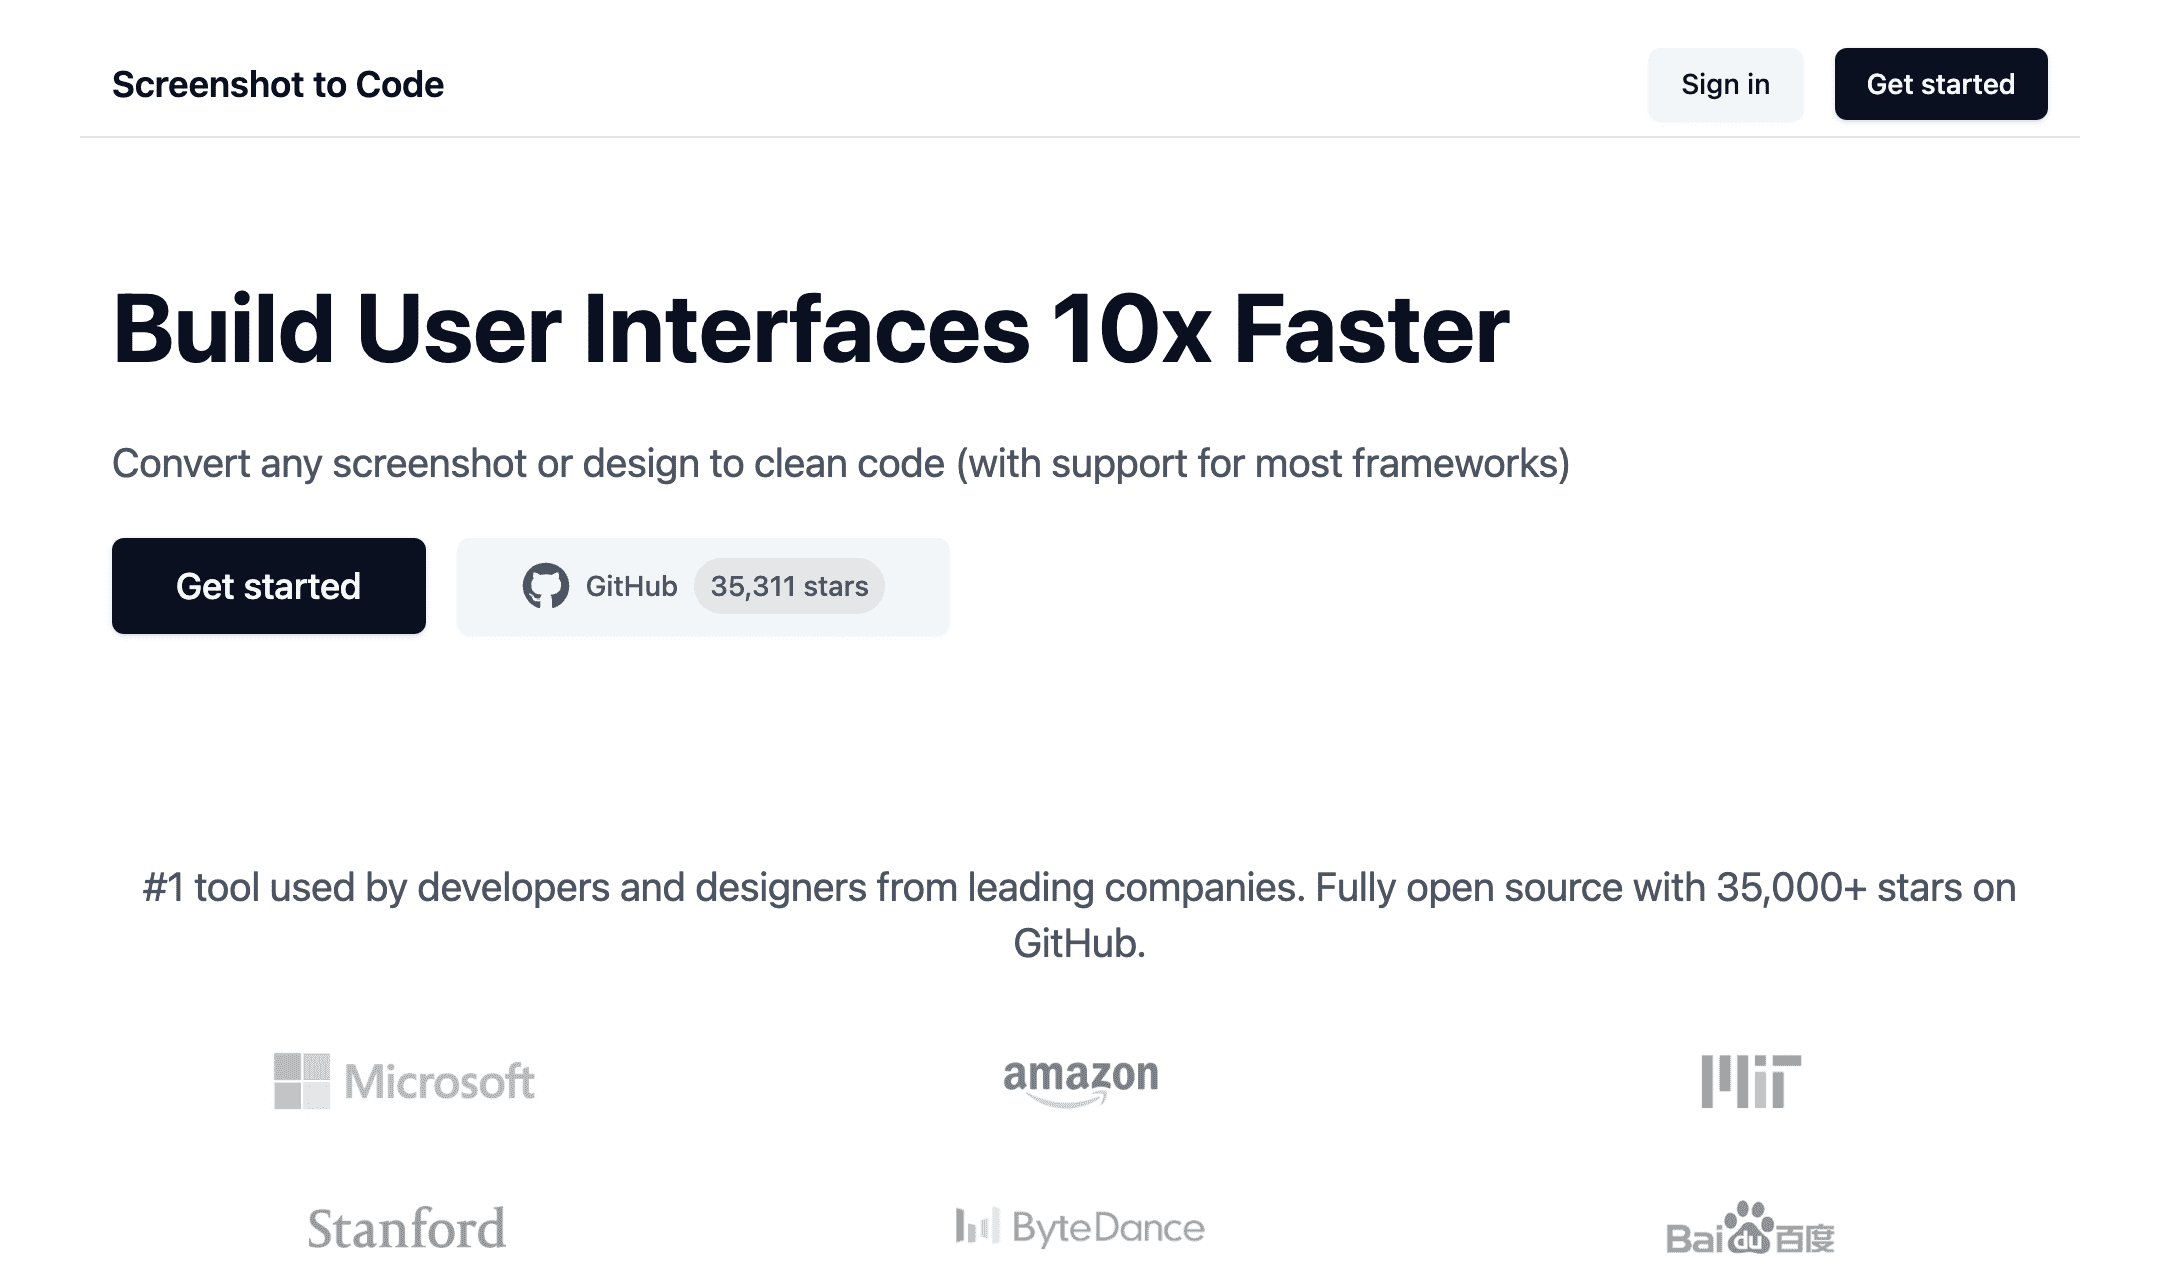Click the Build User Interfaces 10x Faster heading

tap(811, 329)
